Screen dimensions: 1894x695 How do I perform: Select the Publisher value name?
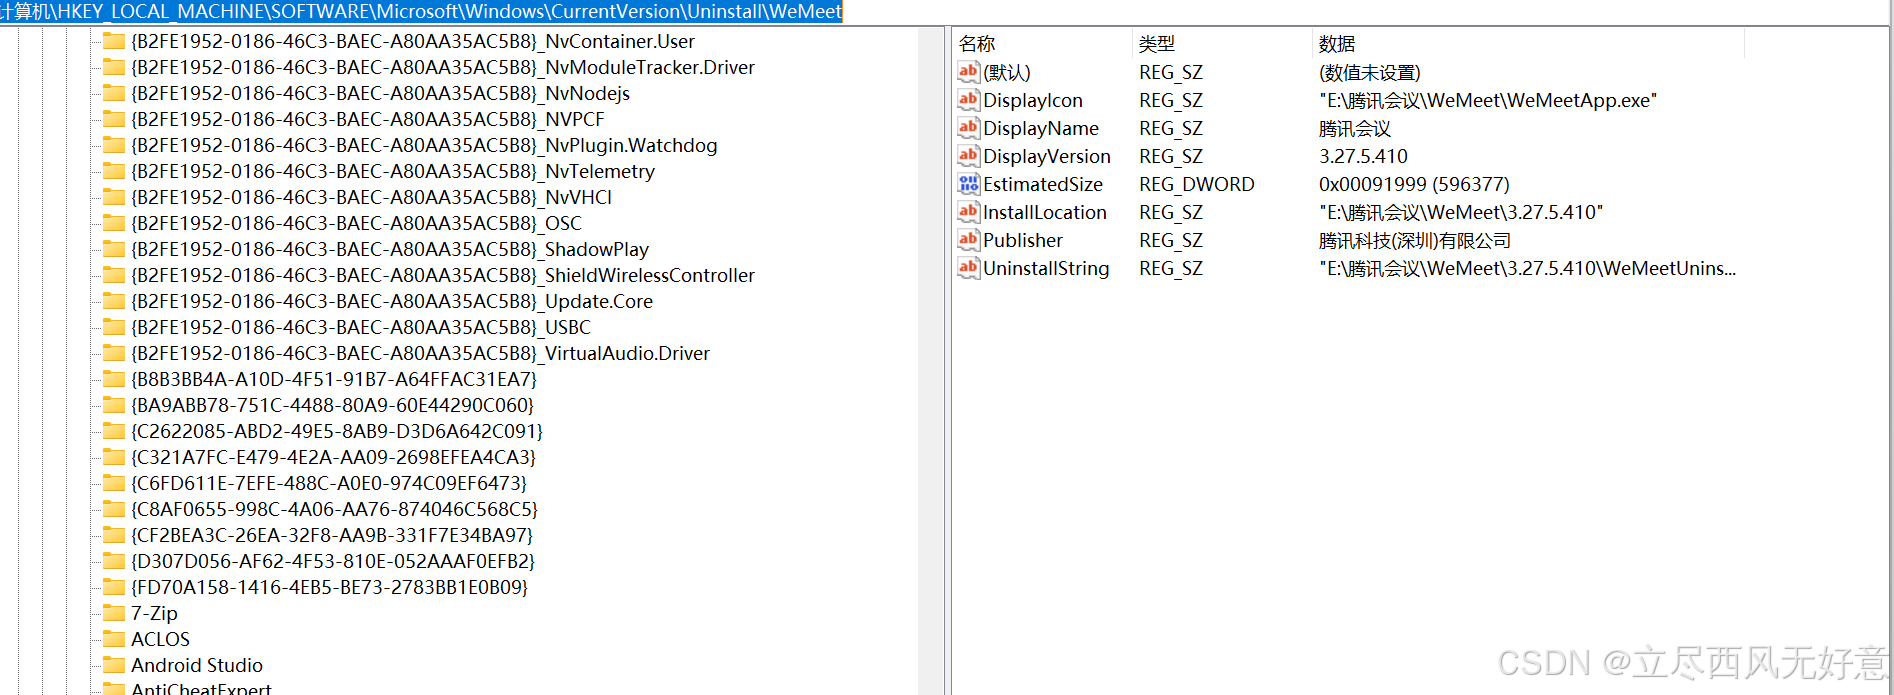1023,240
